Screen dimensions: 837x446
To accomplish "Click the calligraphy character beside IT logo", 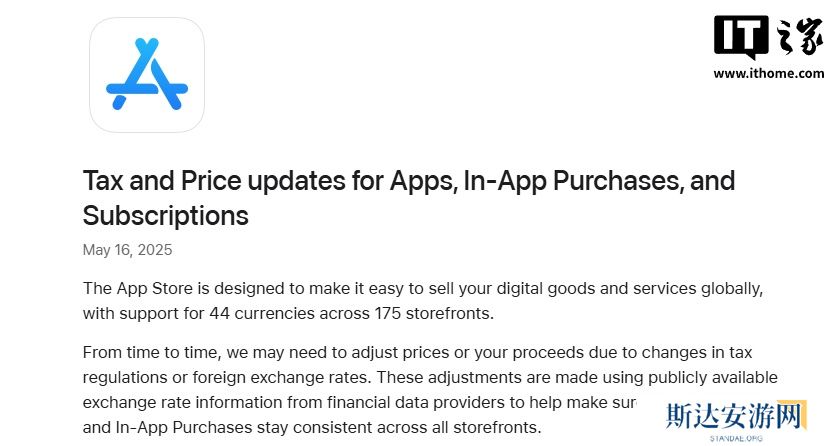I will coord(798,38).
